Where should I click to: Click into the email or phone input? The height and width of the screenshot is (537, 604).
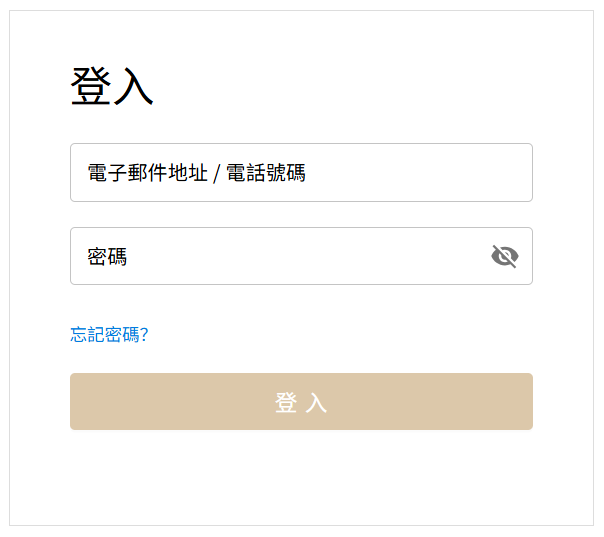pos(300,173)
